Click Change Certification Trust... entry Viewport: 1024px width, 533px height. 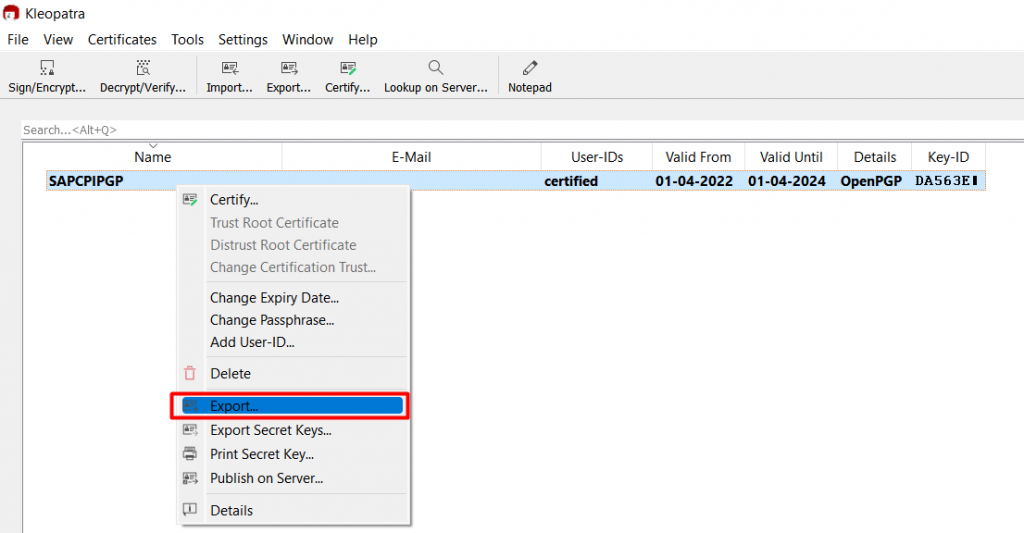coord(293,267)
